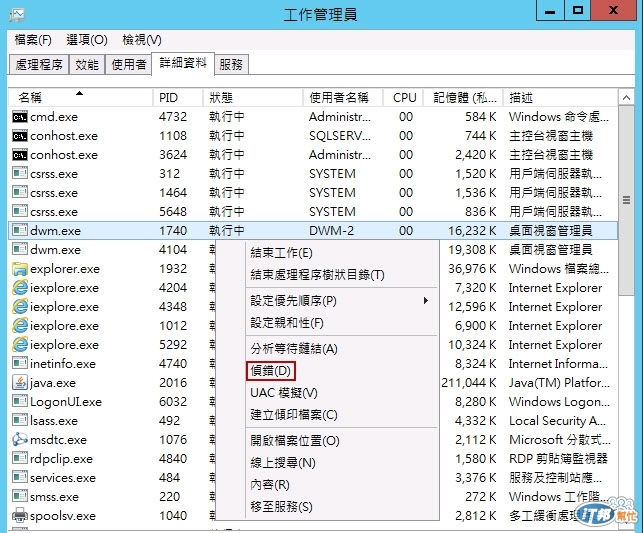Choose 偵錯(D) from context menu

(x=271, y=371)
